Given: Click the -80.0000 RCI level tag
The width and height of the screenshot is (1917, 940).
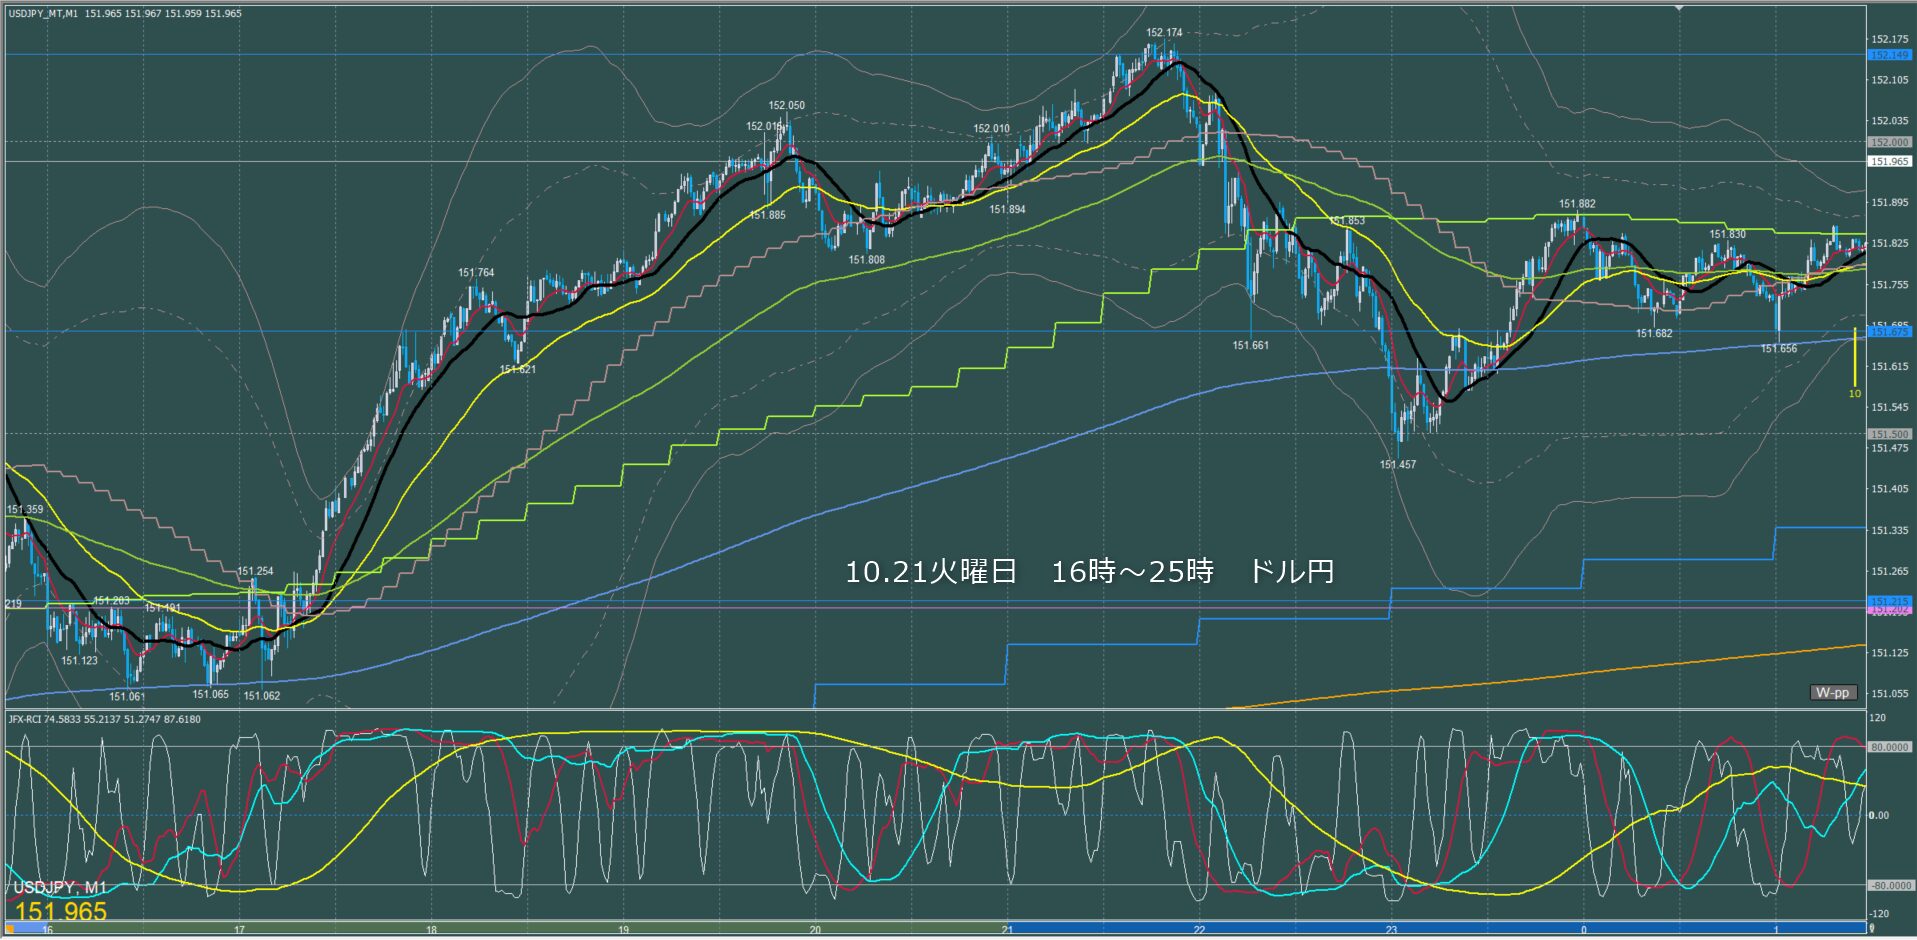Looking at the screenshot, I should point(1889,886).
